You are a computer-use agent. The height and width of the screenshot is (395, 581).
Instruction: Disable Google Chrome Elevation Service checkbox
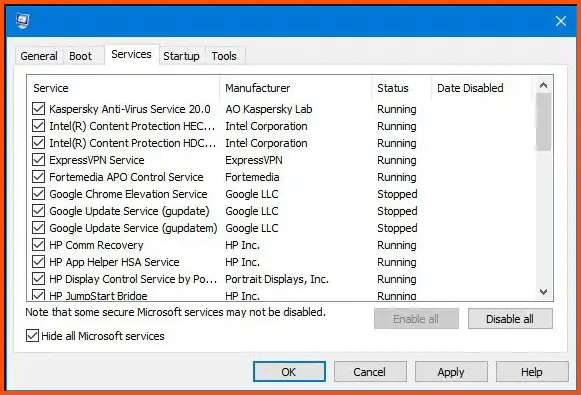(x=39, y=194)
